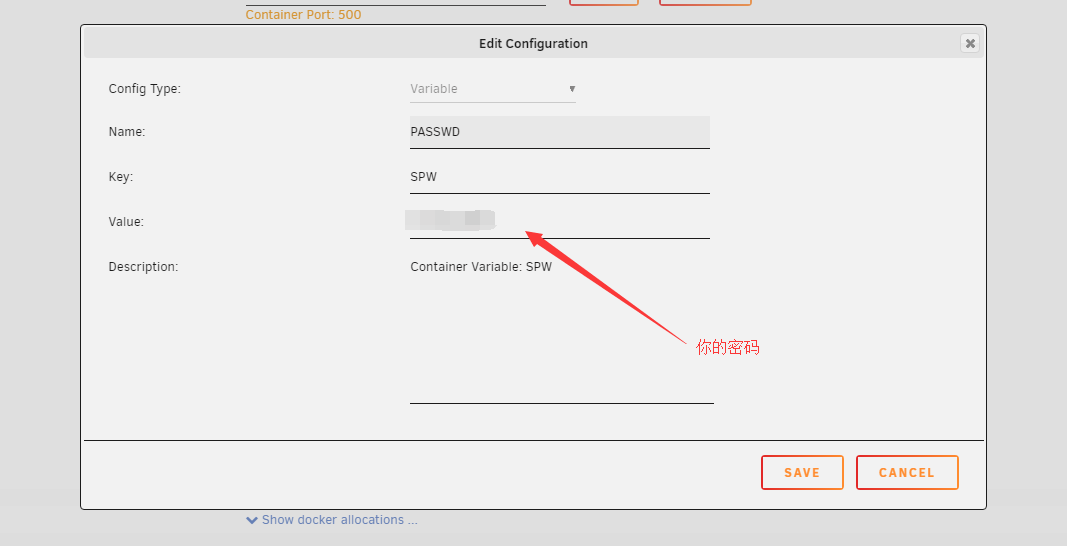Cancel editing the configuration
The height and width of the screenshot is (546, 1067).
point(907,472)
